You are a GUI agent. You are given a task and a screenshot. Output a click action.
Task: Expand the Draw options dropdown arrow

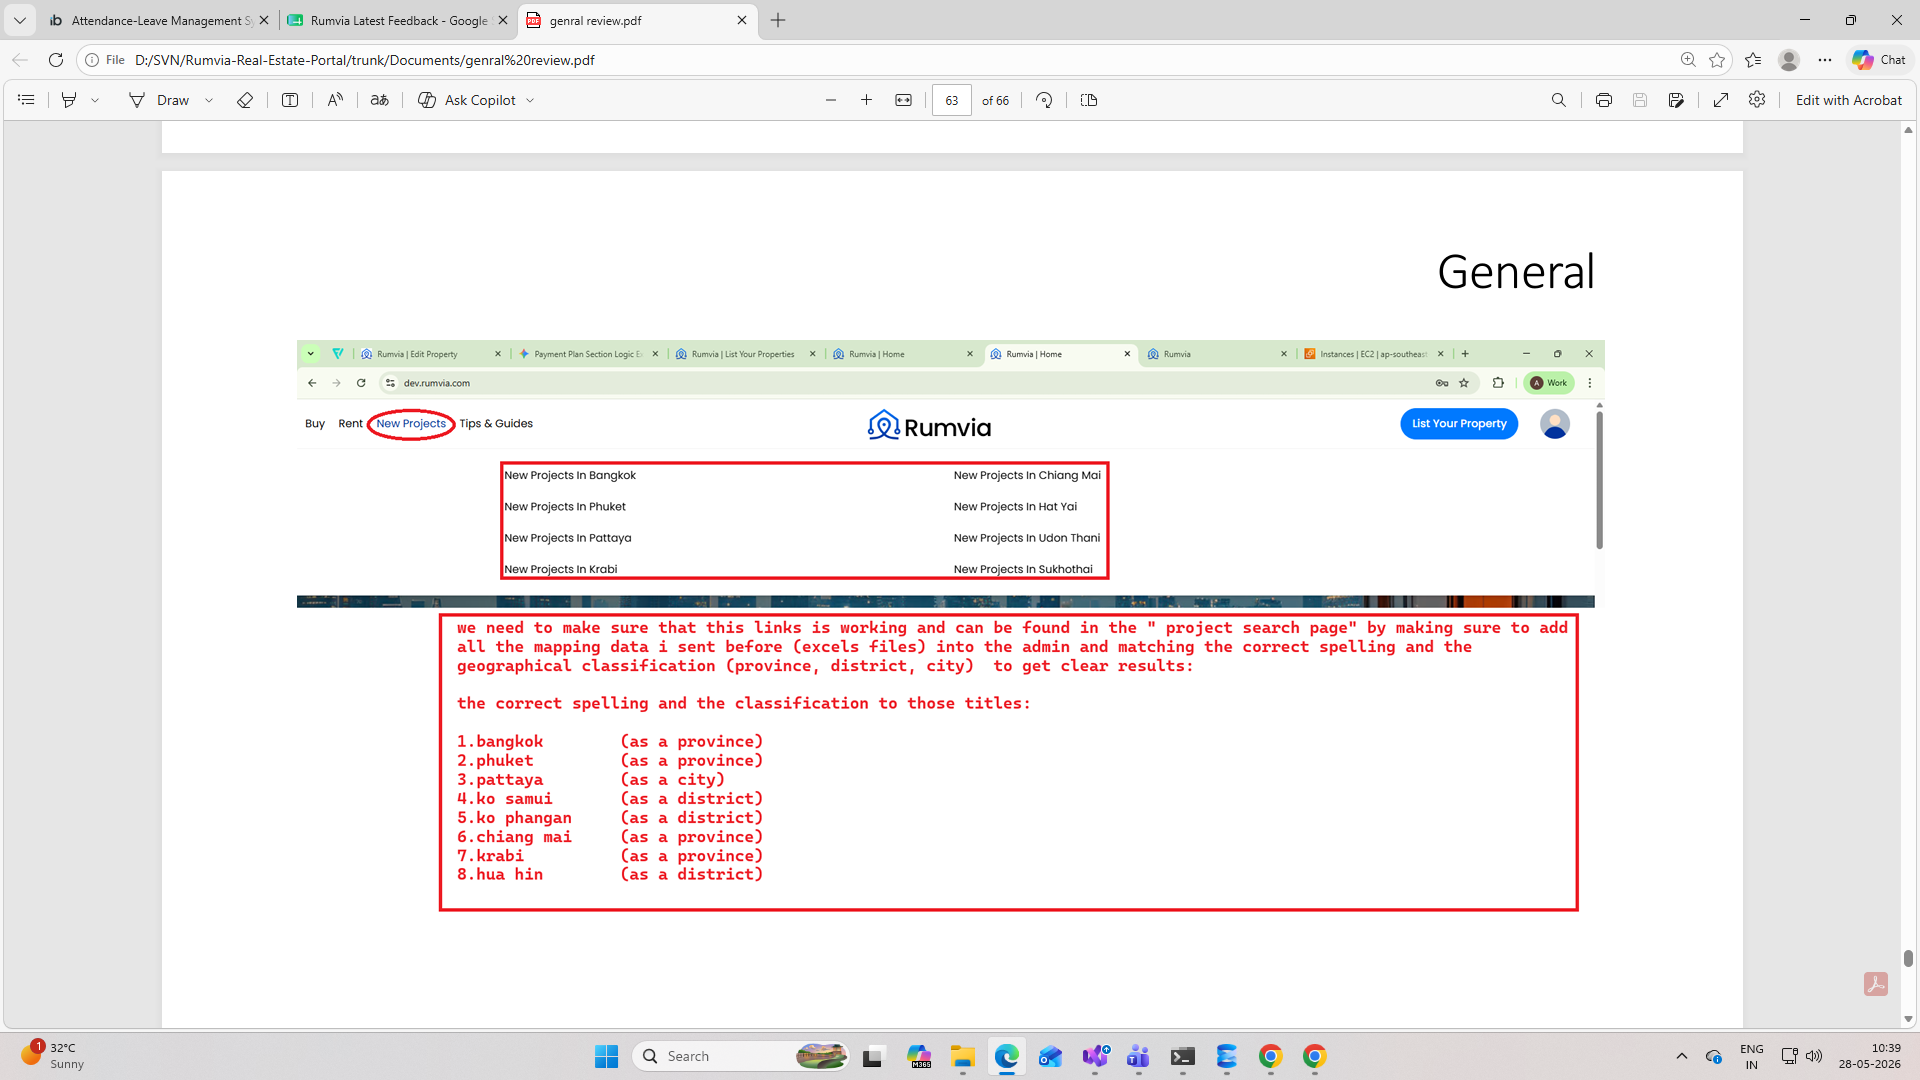tap(209, 100)
